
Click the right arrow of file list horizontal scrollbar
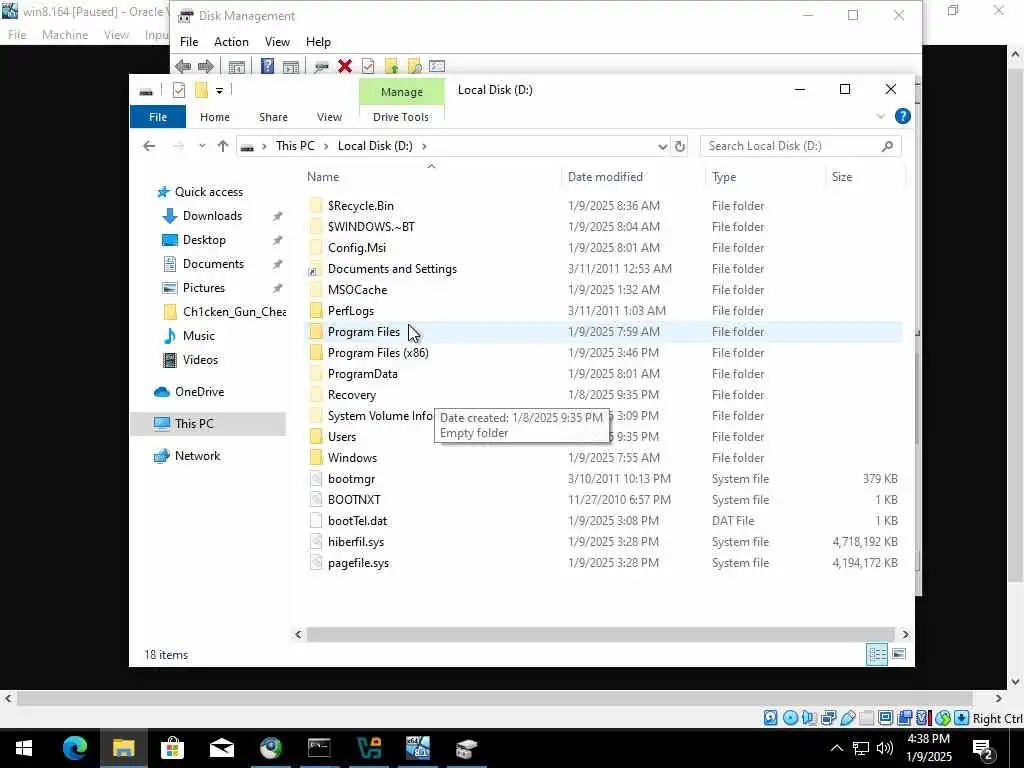coord(904,634)
